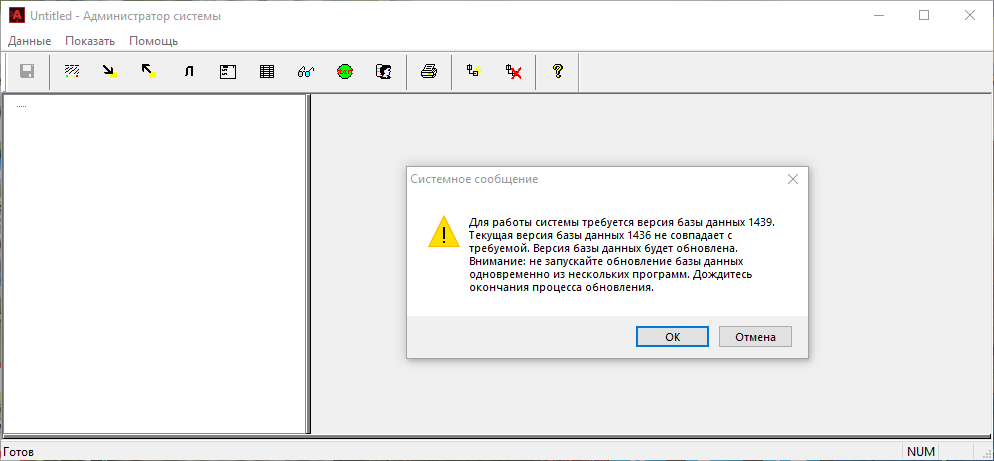
Task: Open the Помощь menu
Action: (153, 41)
